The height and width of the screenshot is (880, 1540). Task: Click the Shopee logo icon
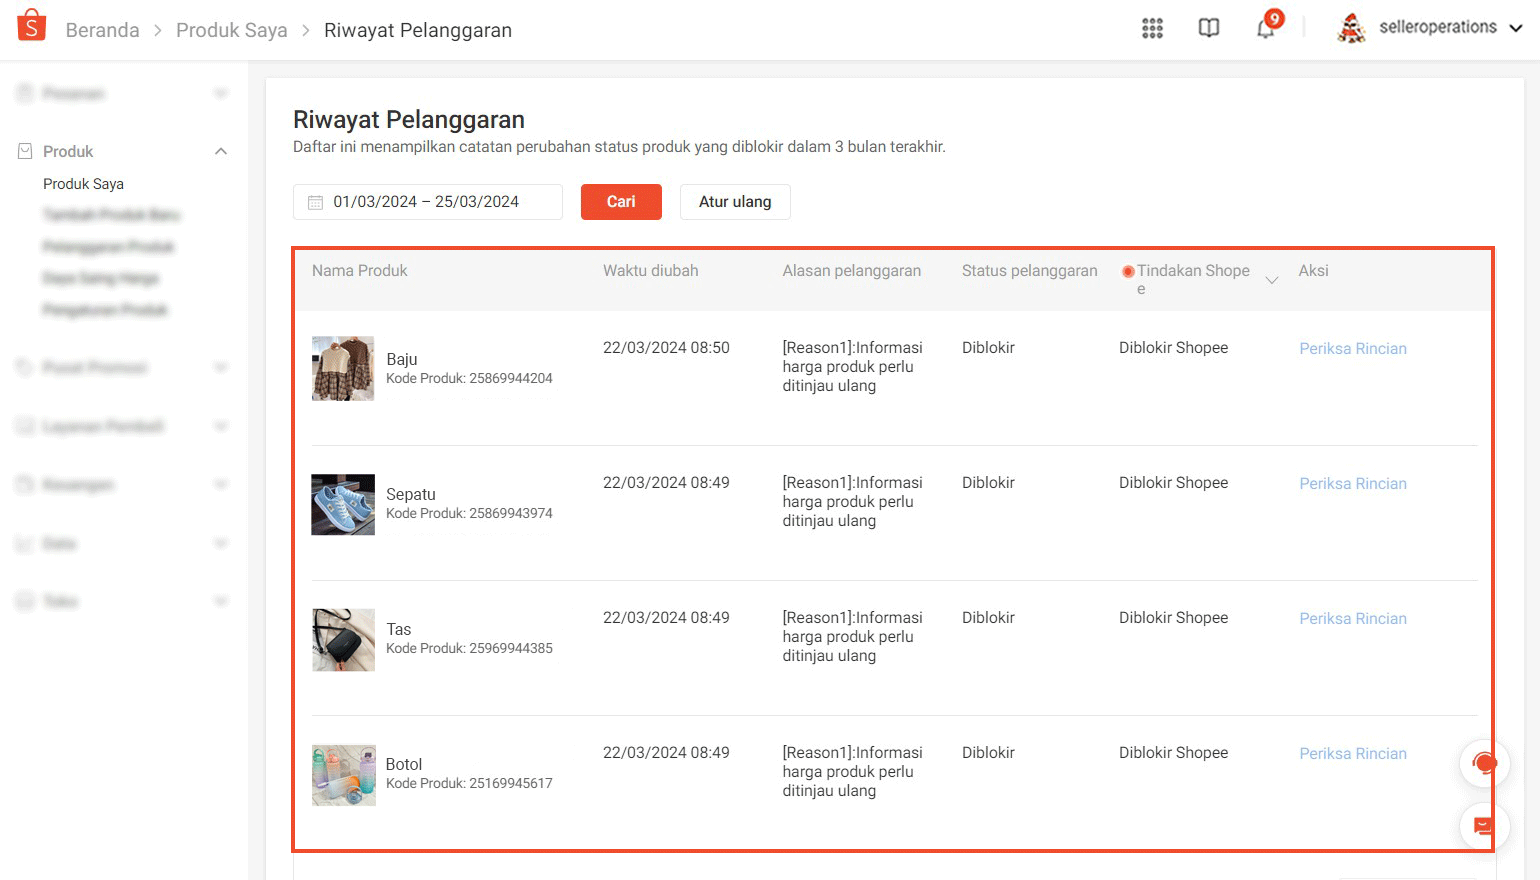30,25
